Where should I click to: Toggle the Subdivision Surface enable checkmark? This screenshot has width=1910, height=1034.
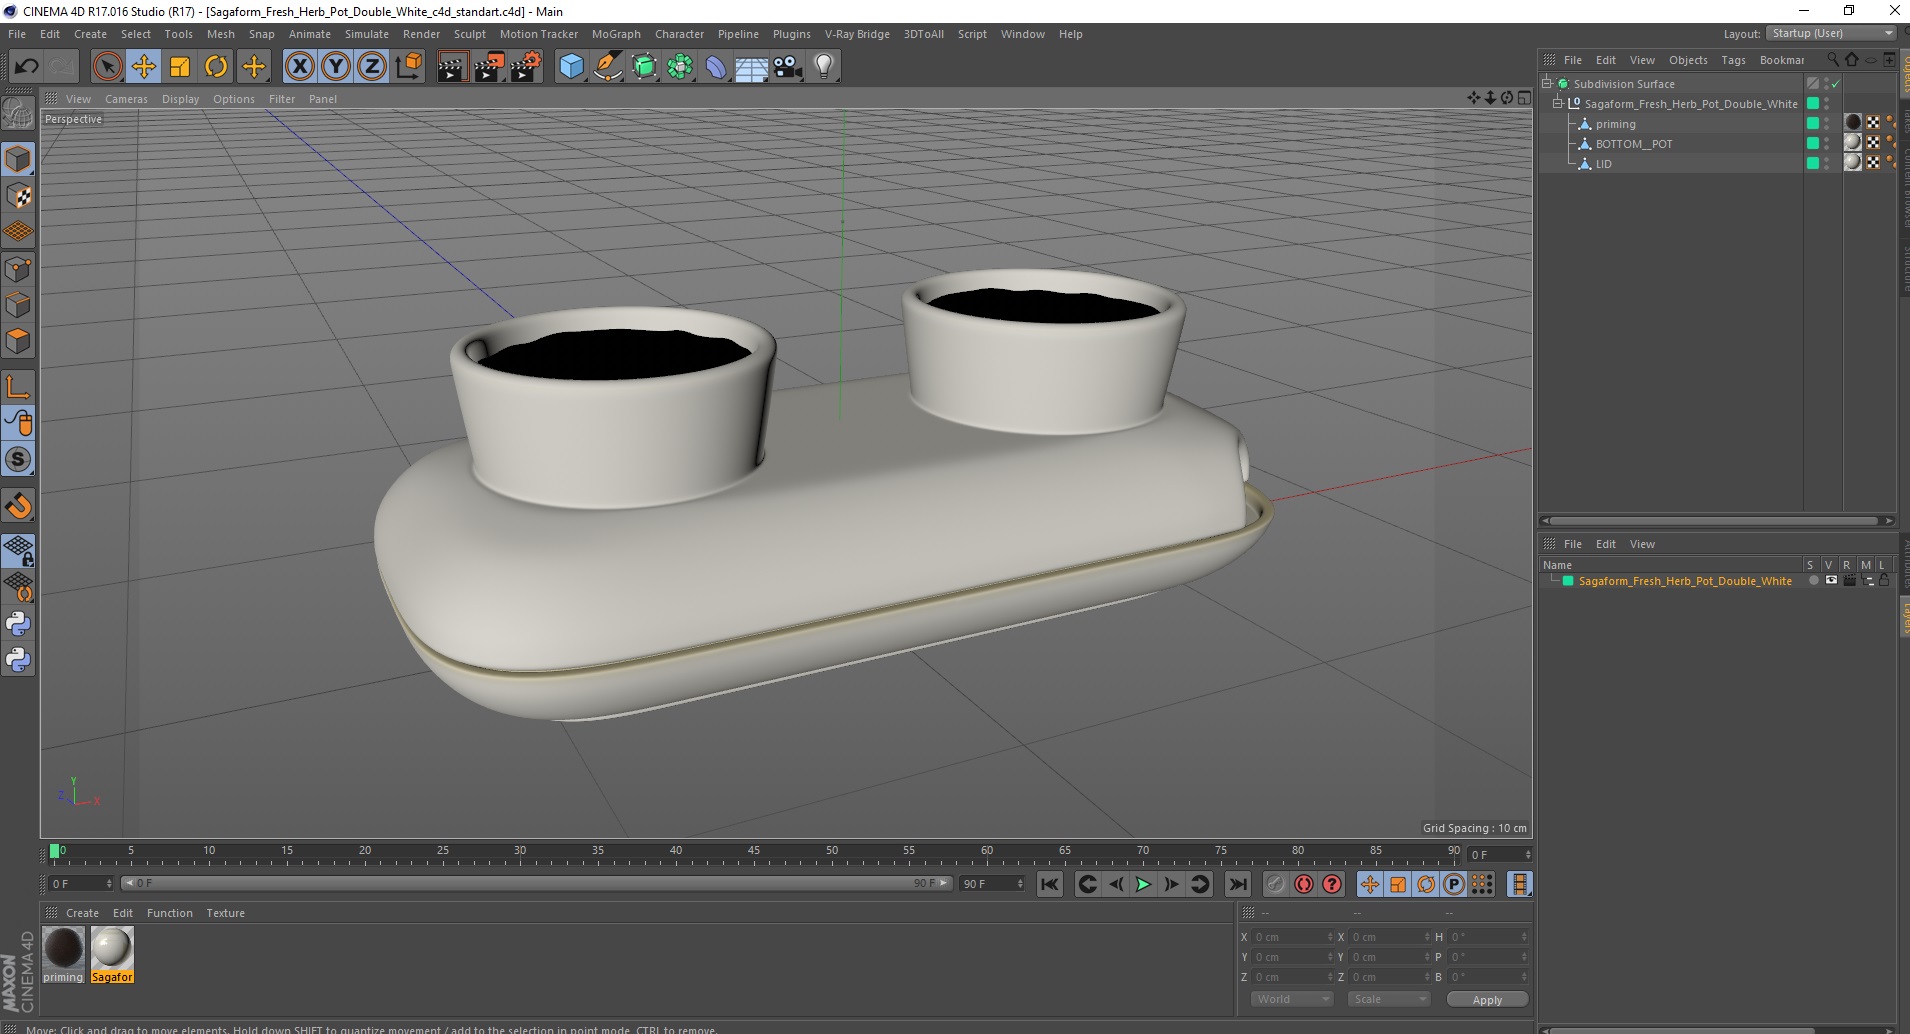click(x=1835, y=84)
